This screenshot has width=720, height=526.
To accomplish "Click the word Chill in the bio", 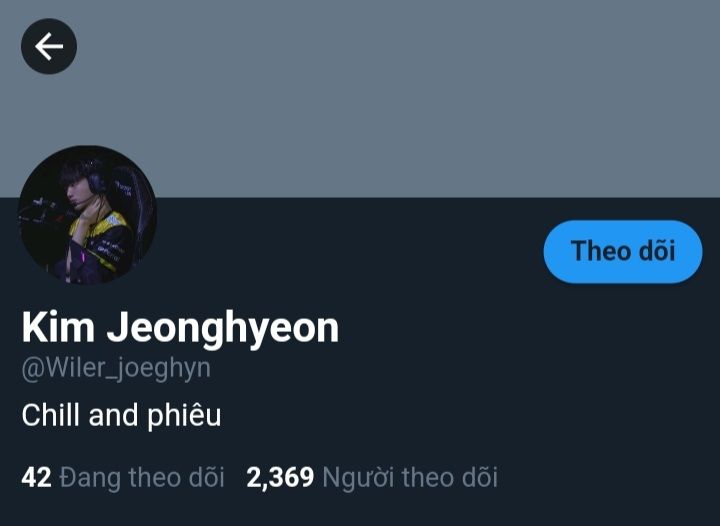I will click(51, 415).
